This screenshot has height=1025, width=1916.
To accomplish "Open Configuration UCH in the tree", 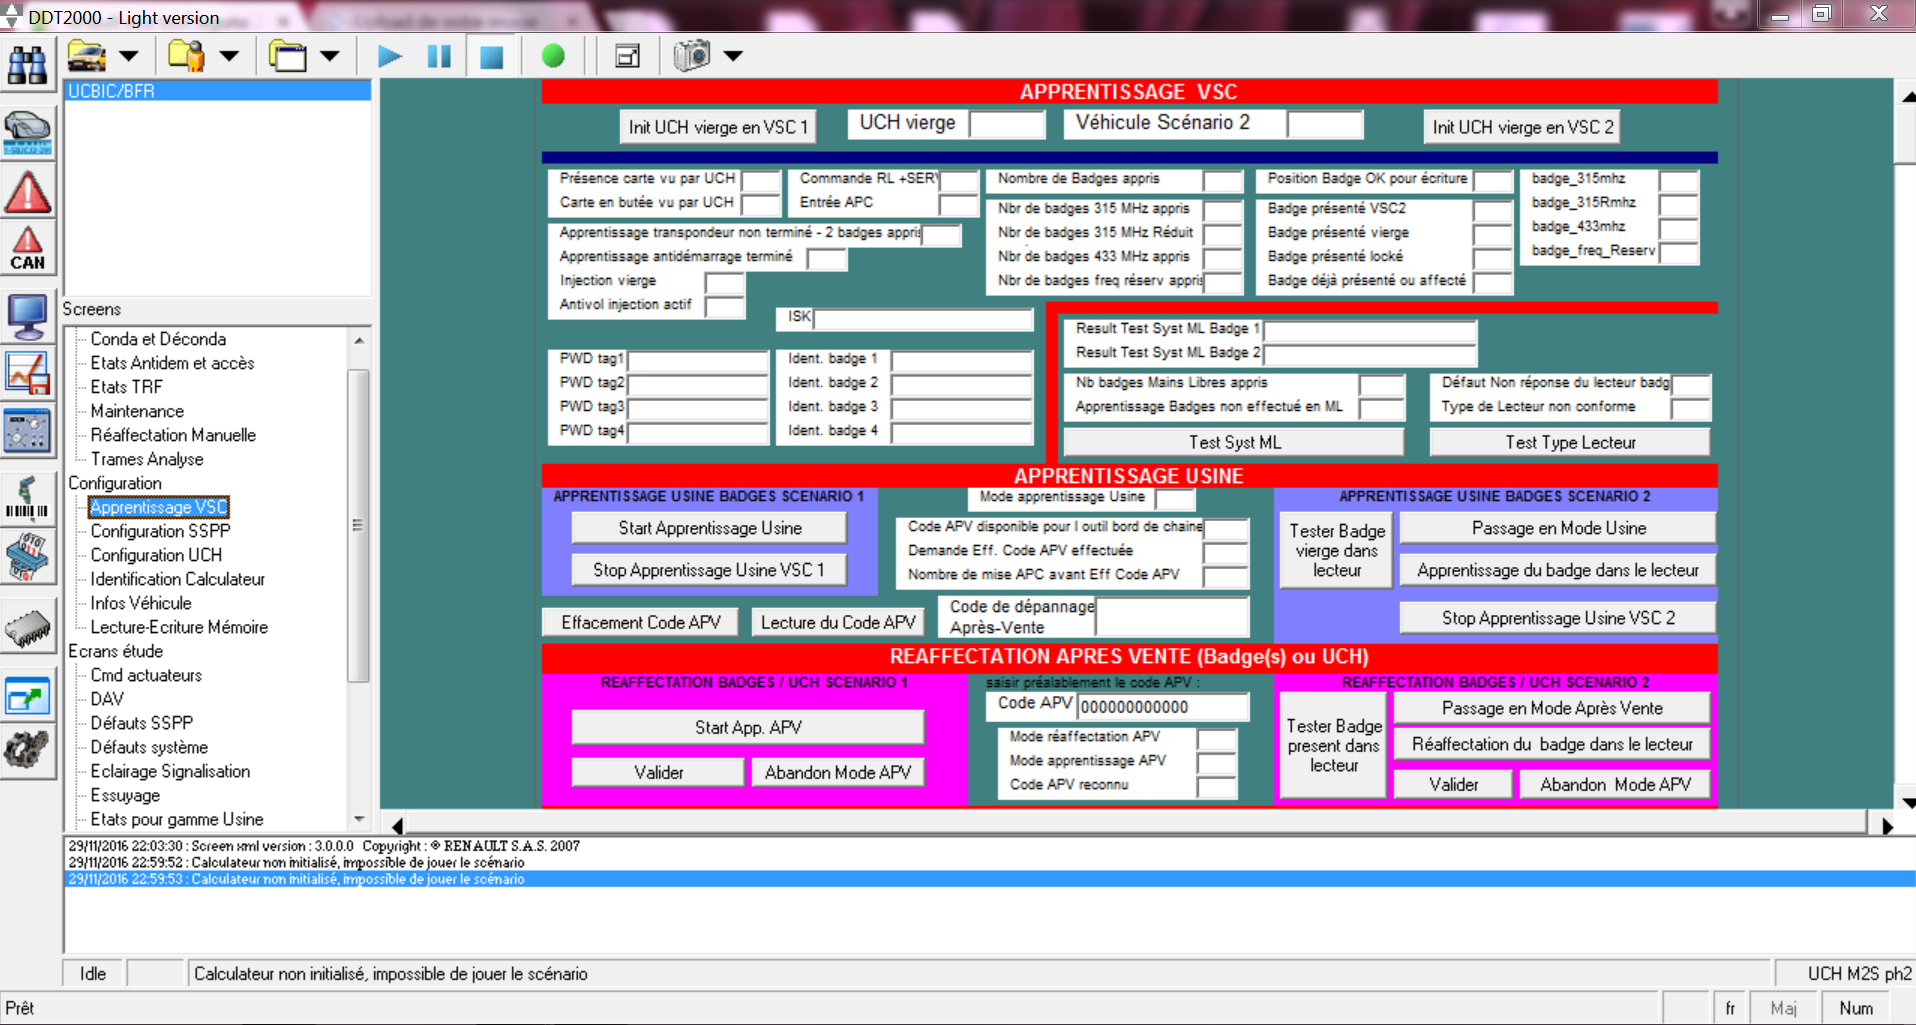I will (x=156, y=555).
